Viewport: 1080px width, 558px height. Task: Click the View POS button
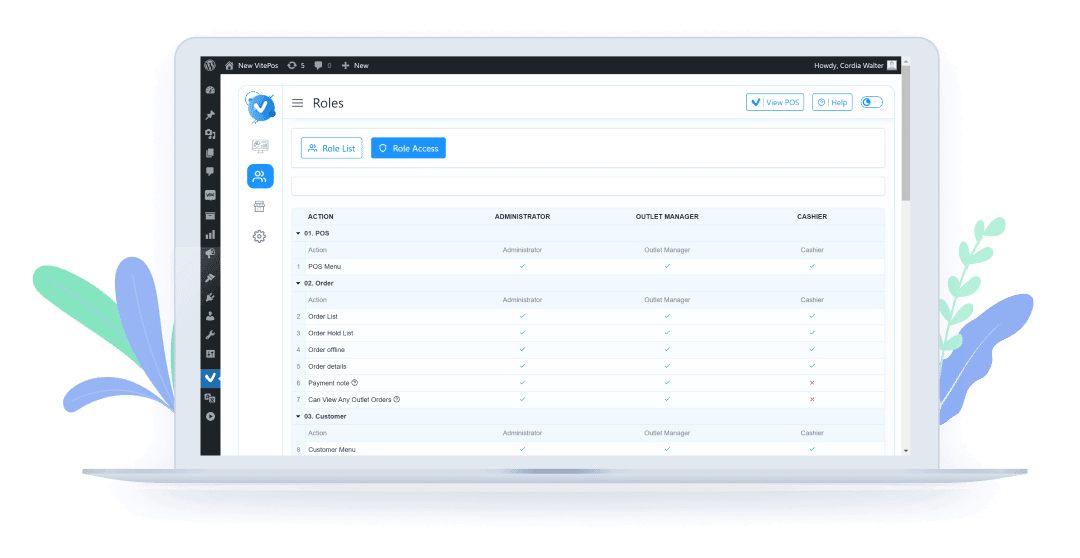point(775,102)
